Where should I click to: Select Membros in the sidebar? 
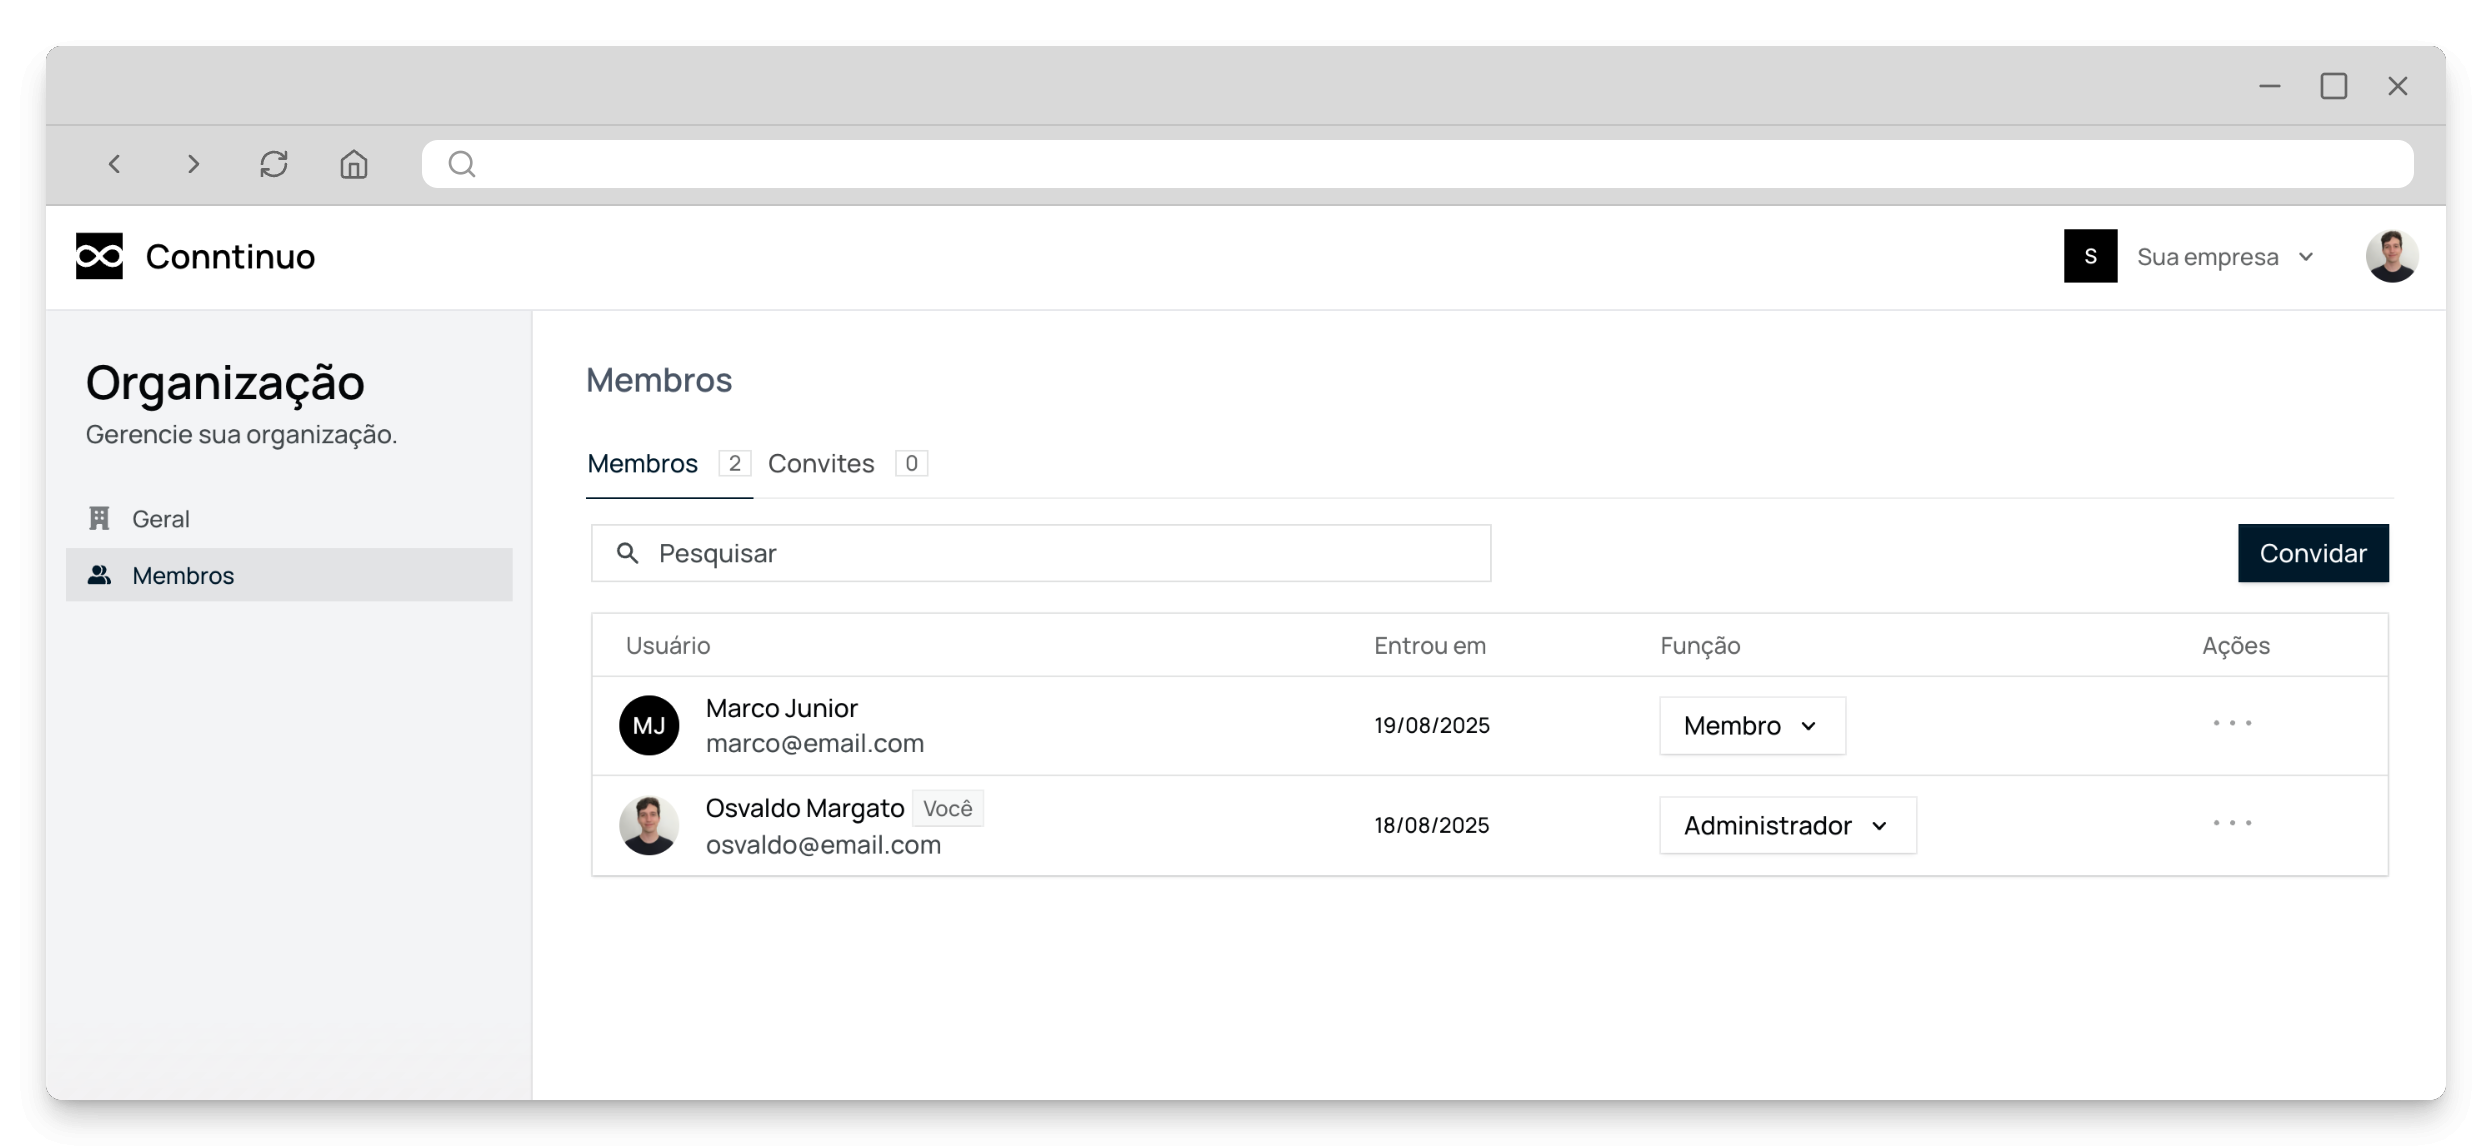(x=183, y=576)
